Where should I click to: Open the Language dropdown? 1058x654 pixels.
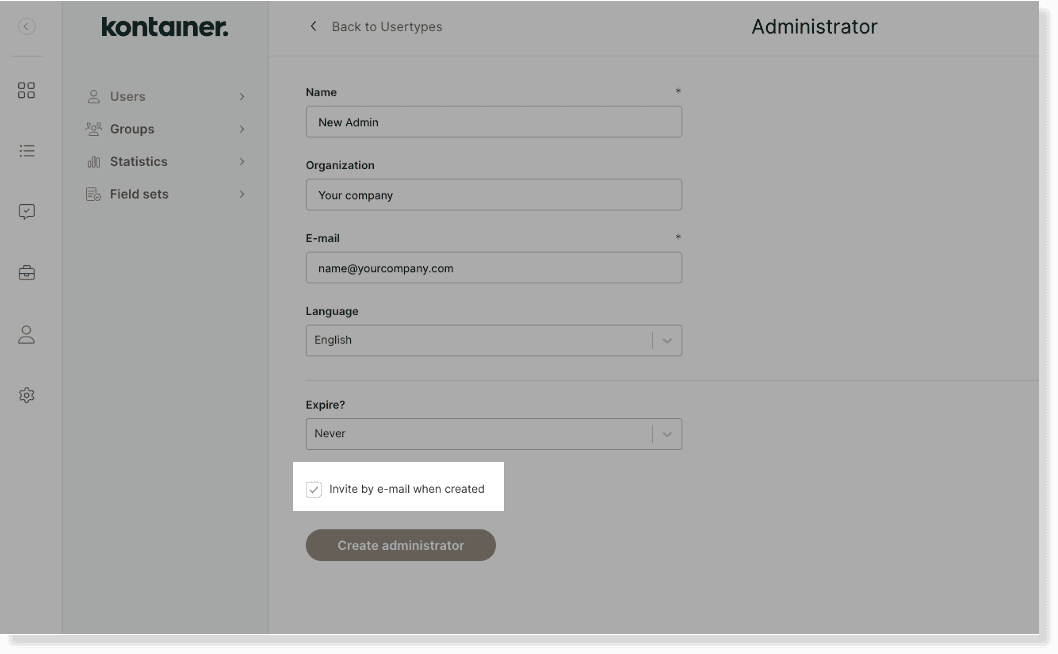666,340
